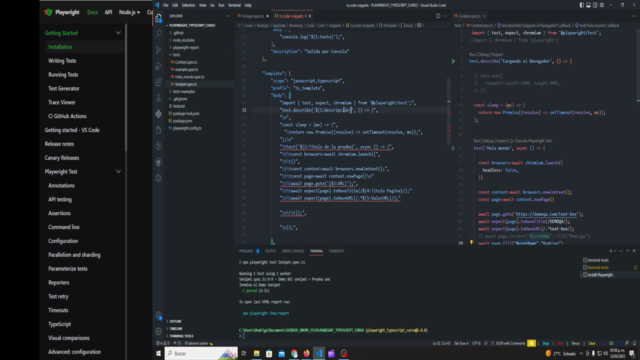Open the Extensions view icon
The height and width of the screenshot is (360, 640).
point(158,82)
